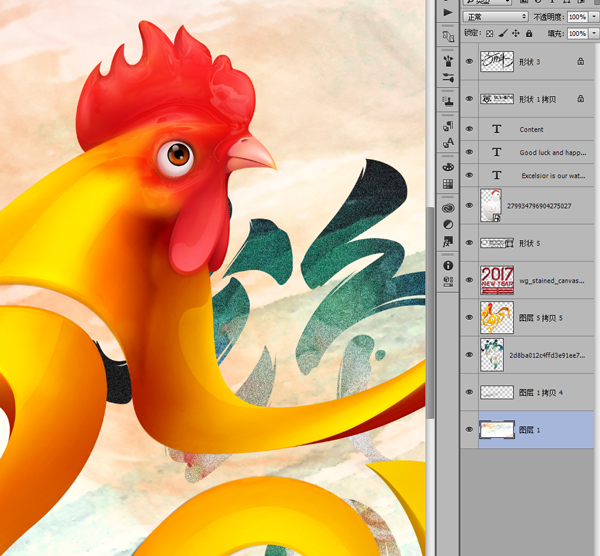
Task: Click the T type icon of Content layer
Action: coord(497,129)
